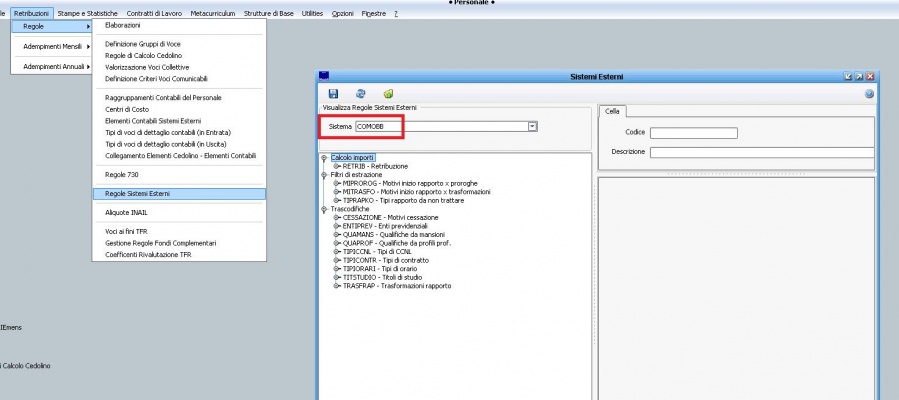This screenshot has width=899, height=400.
Task: Click the Codice input field
Action: (694, 133)
